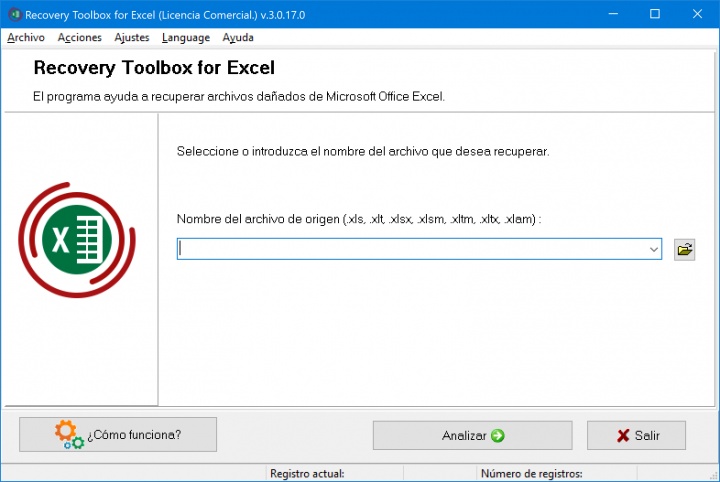Image resolution: width=720 pixels, height=482 pixels.
Task: Click the 'Nombre del archivo de origen' label
Action: point(359,219)
